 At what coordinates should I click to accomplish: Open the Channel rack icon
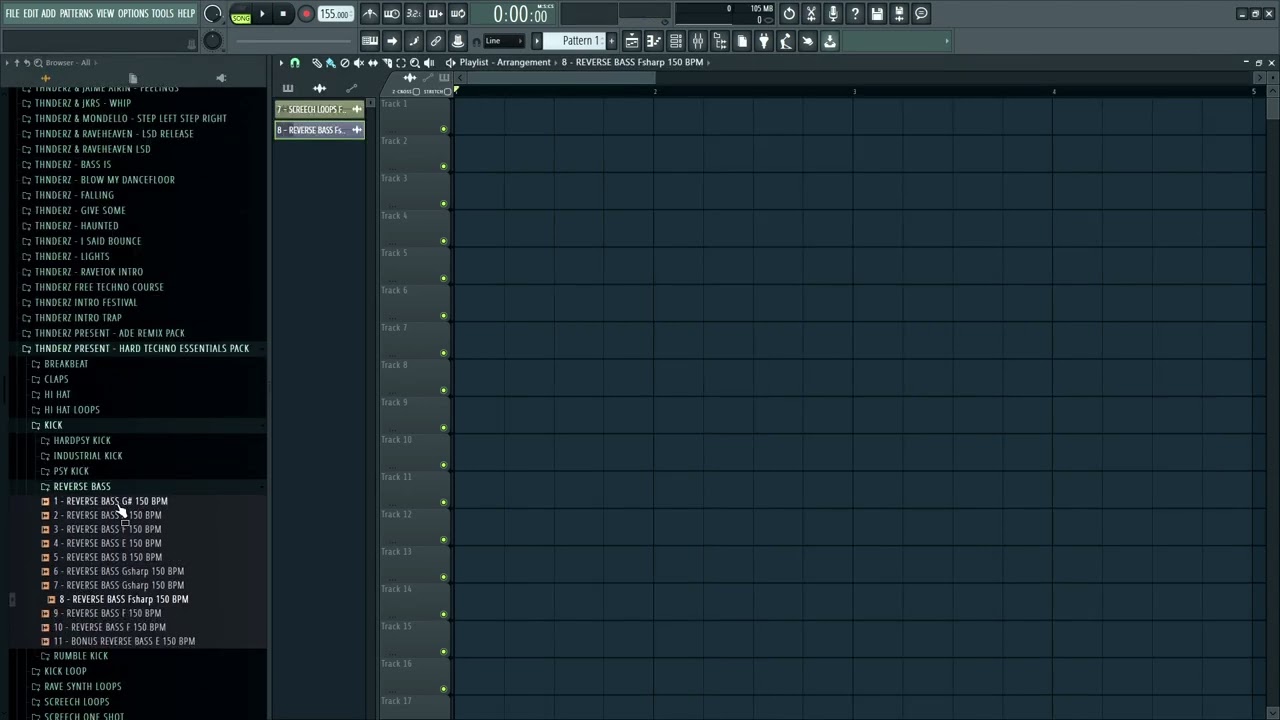coord(676,41)
